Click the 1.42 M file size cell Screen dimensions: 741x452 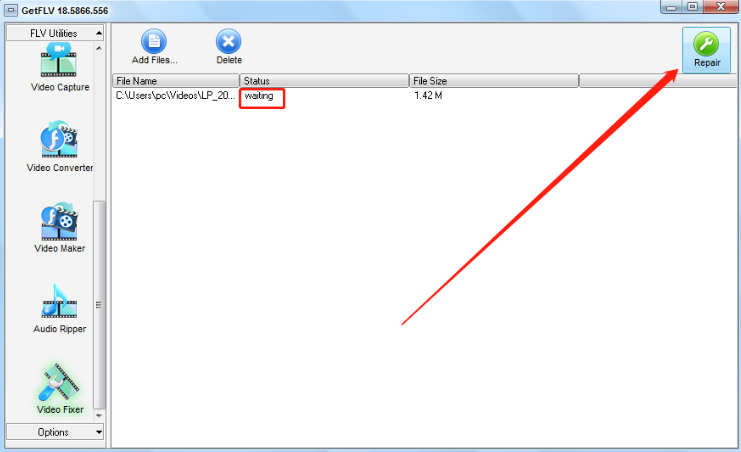click(x=428, y=96)
